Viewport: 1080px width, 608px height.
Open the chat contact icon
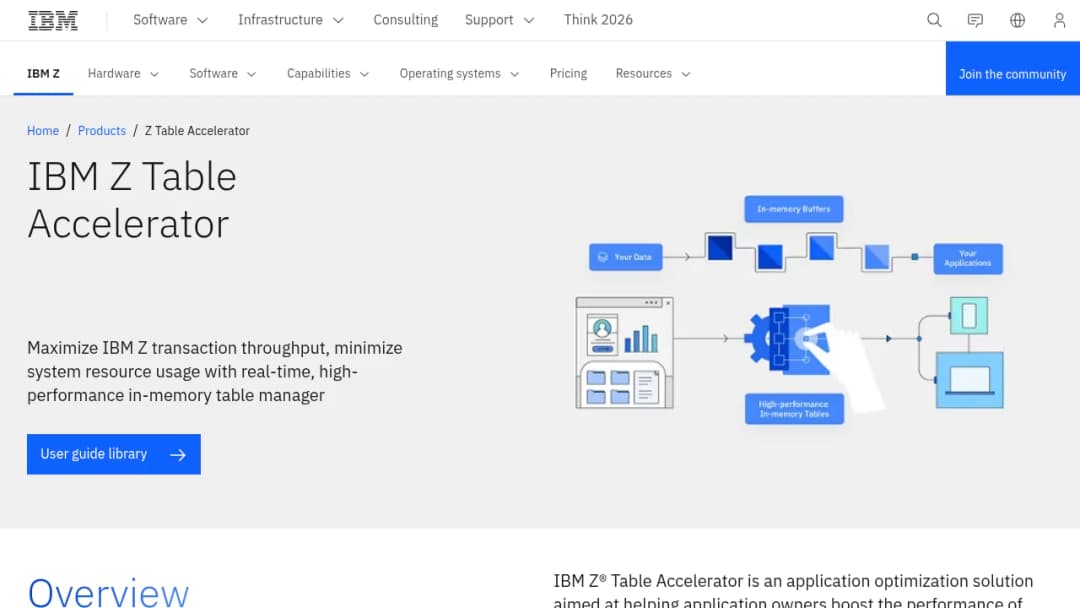point(975,20)
